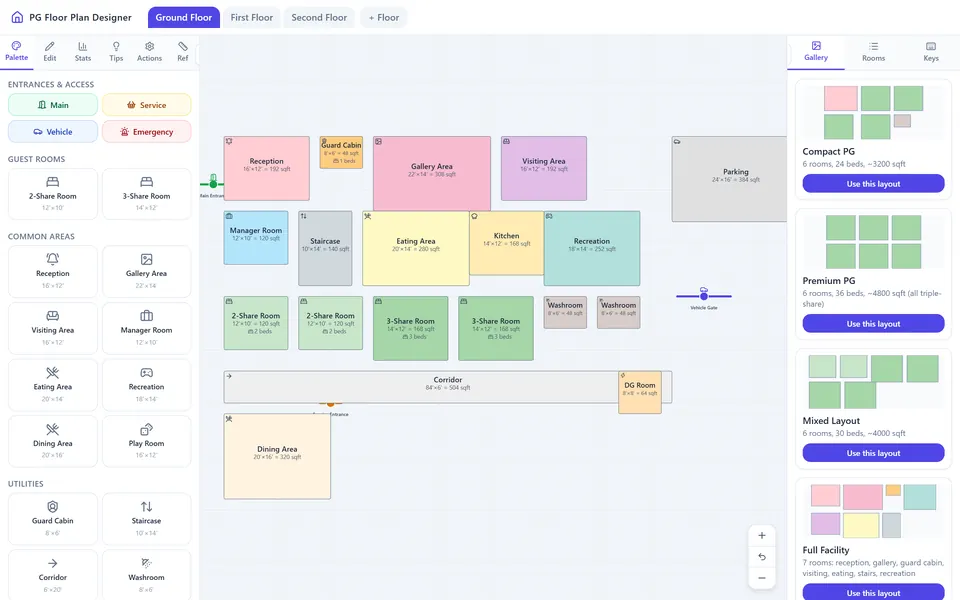This screenshot has height=600, width=960.
Task: Reset view with the undo arrow button
Action: tap(762, 557)
